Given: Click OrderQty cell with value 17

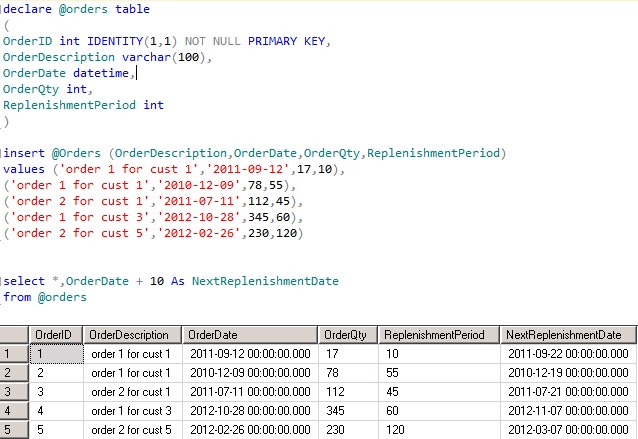Looking at the screenshot, I should (x=348, y=354).
